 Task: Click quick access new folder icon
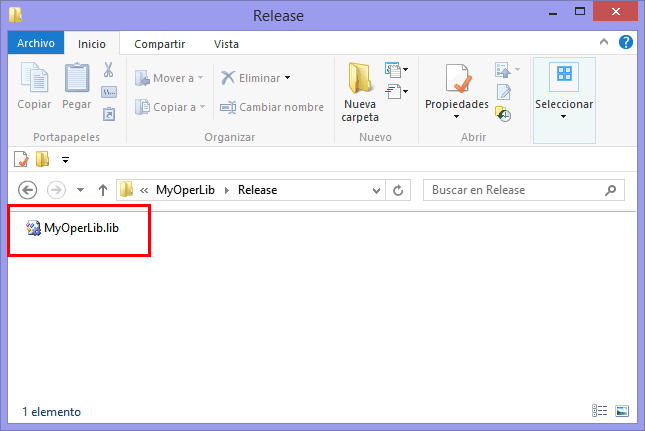click(x=42, y=159)
